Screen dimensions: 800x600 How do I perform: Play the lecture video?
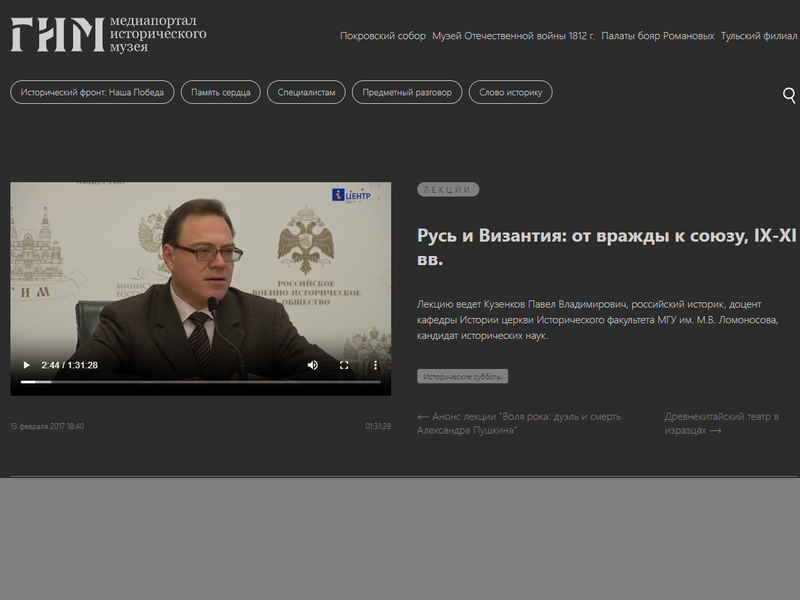coord(26,365)
